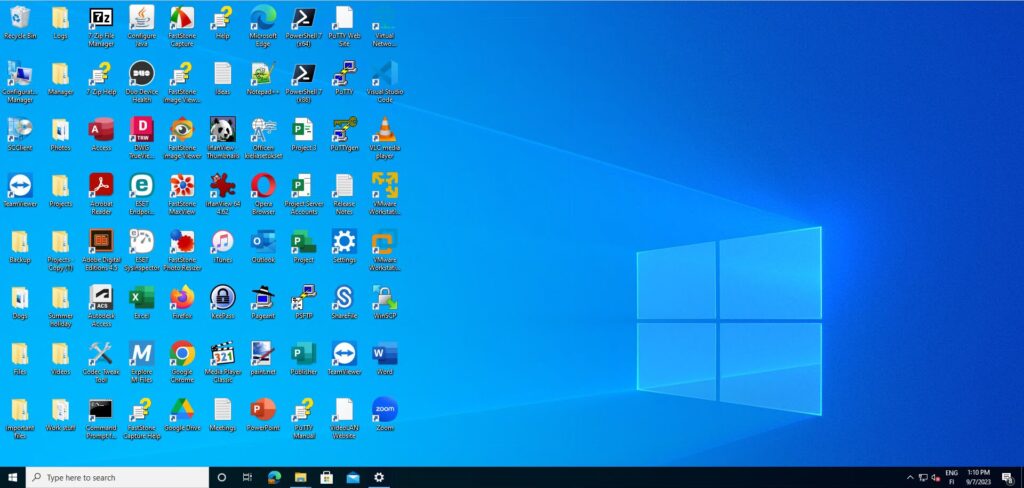Launch Notepad++ from the desktop
1024x488 pixels.
point(263,74)
